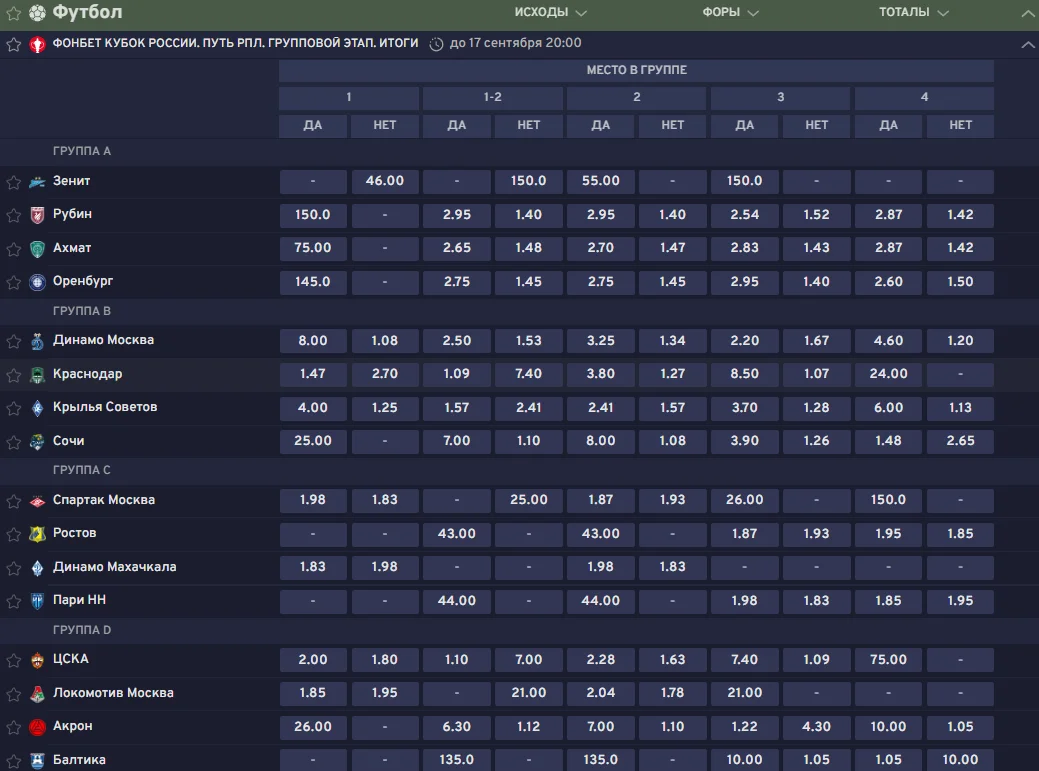Click the Zenit team logo icon
The height and width of the screenshot is (771, 1039).
[38, 181]
